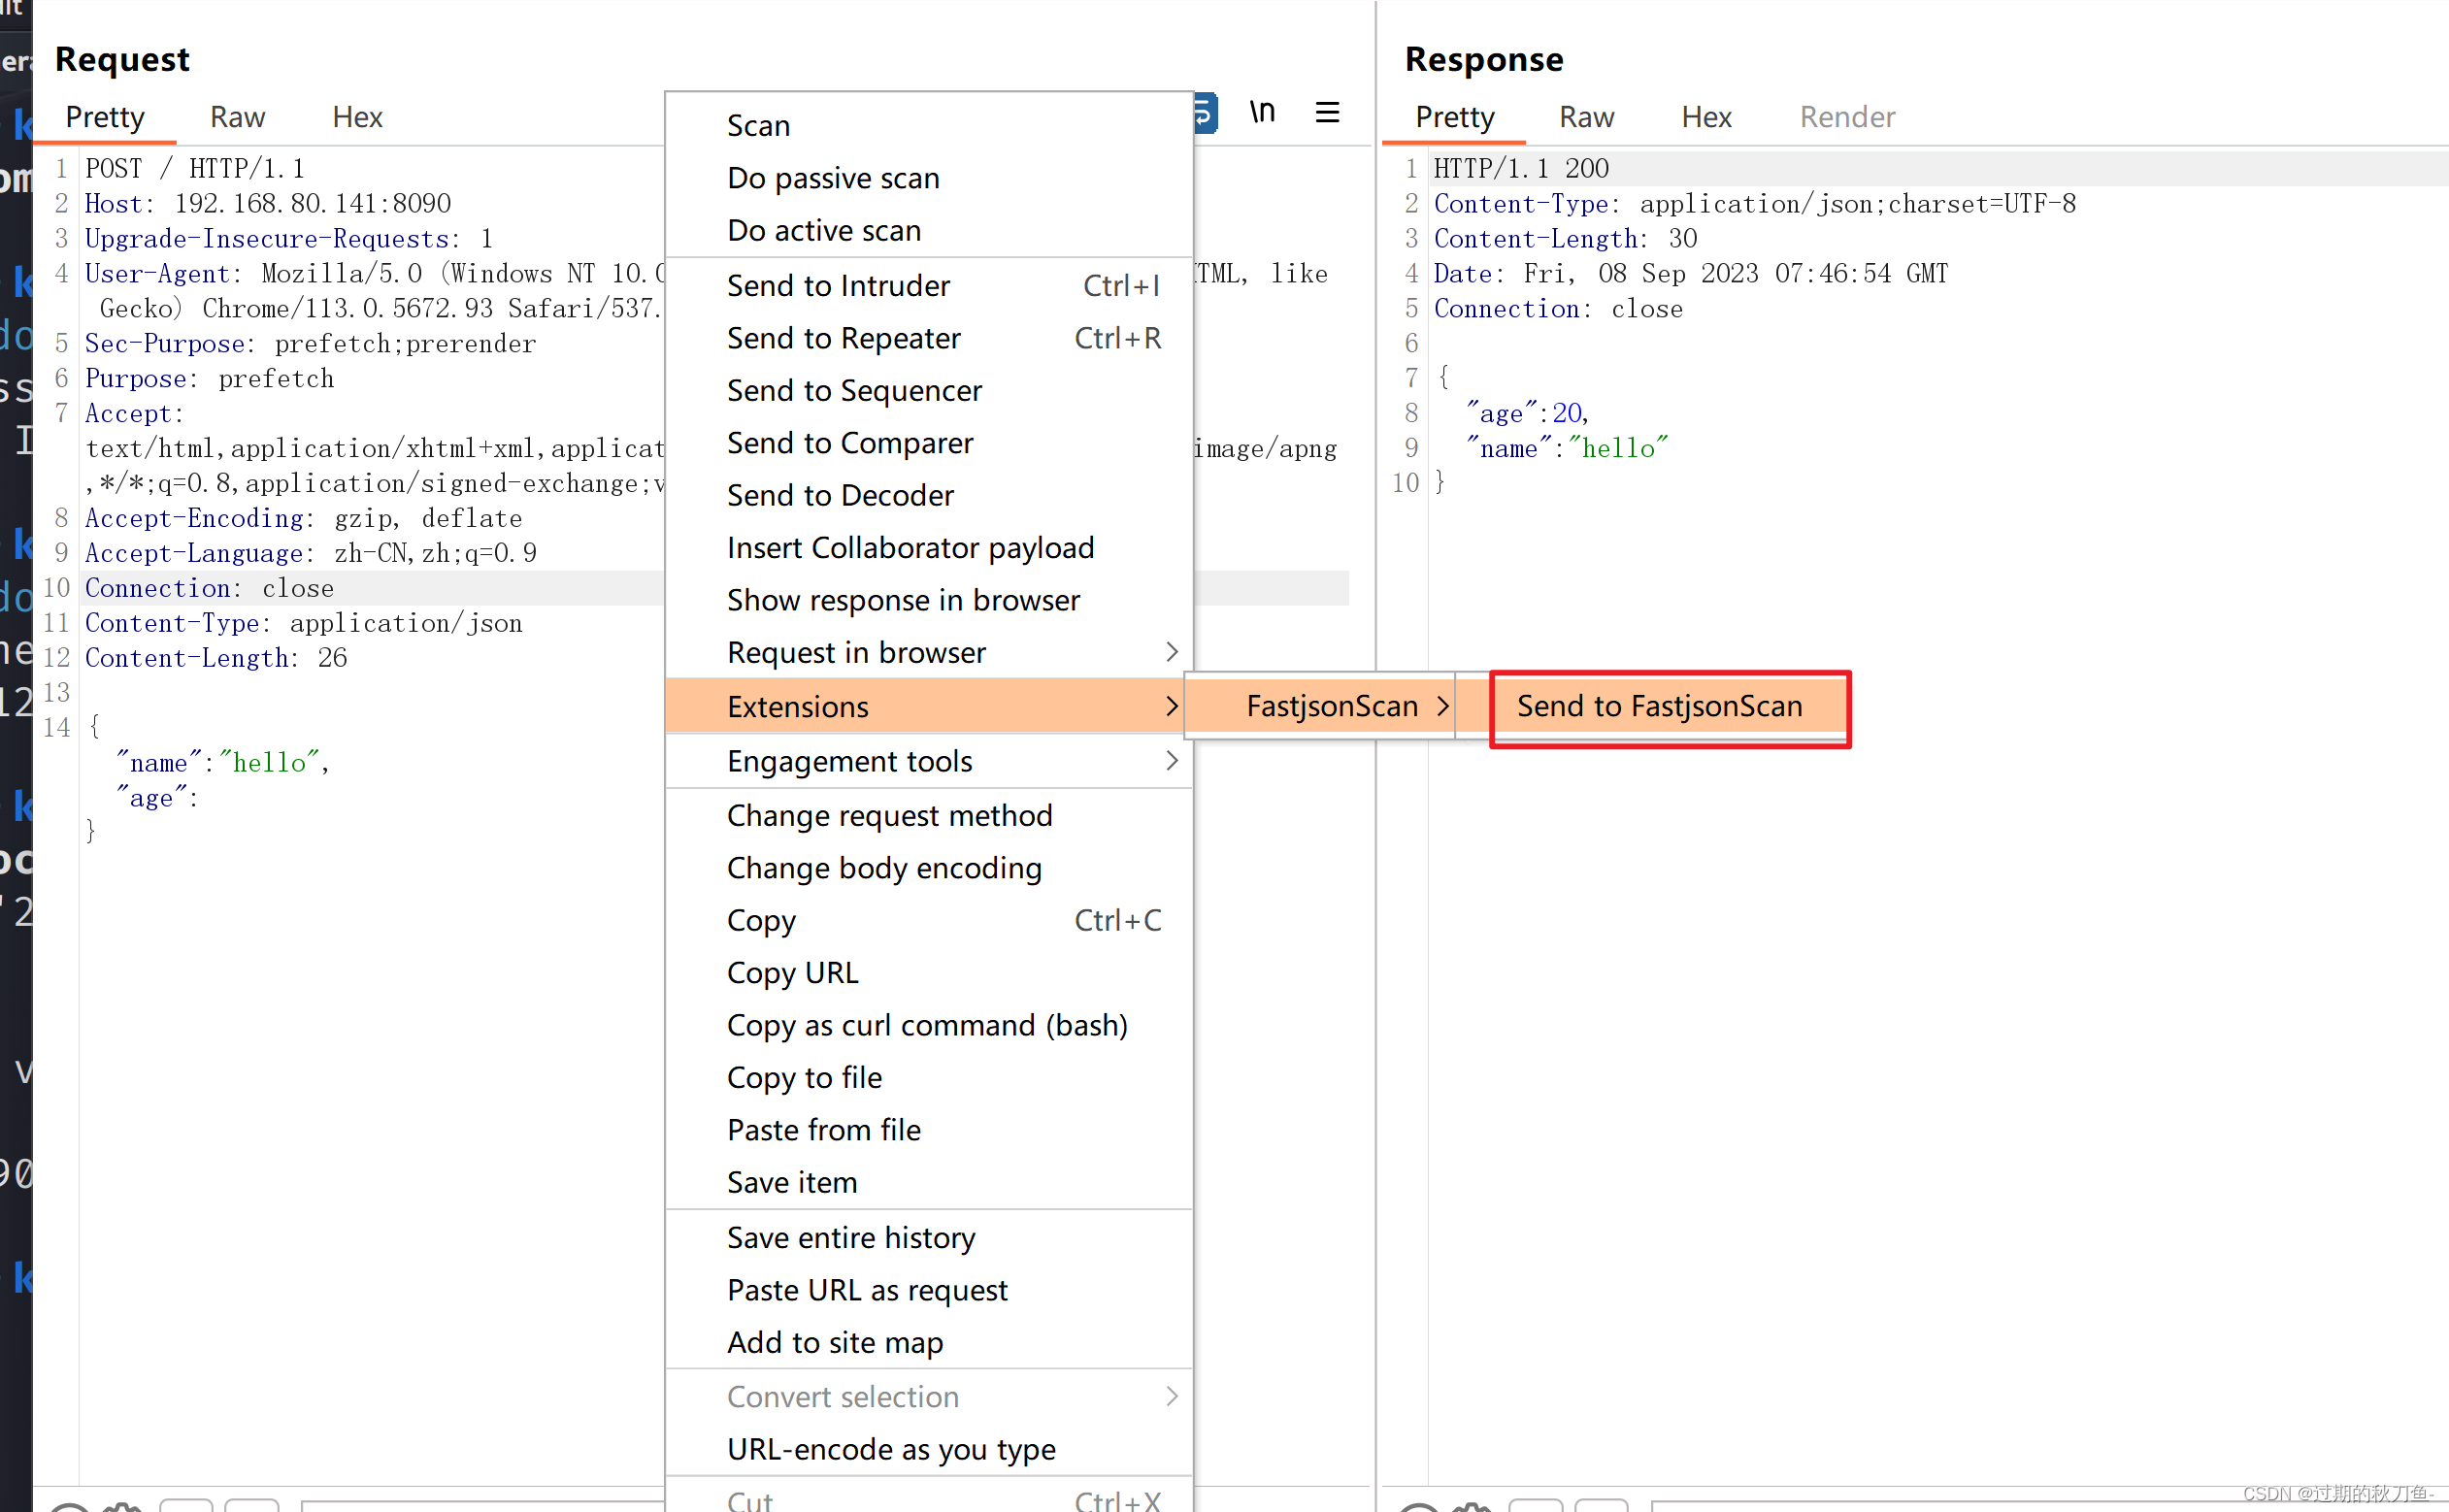
Task: Select Save entire history
Action: [x=929, y=1238]
